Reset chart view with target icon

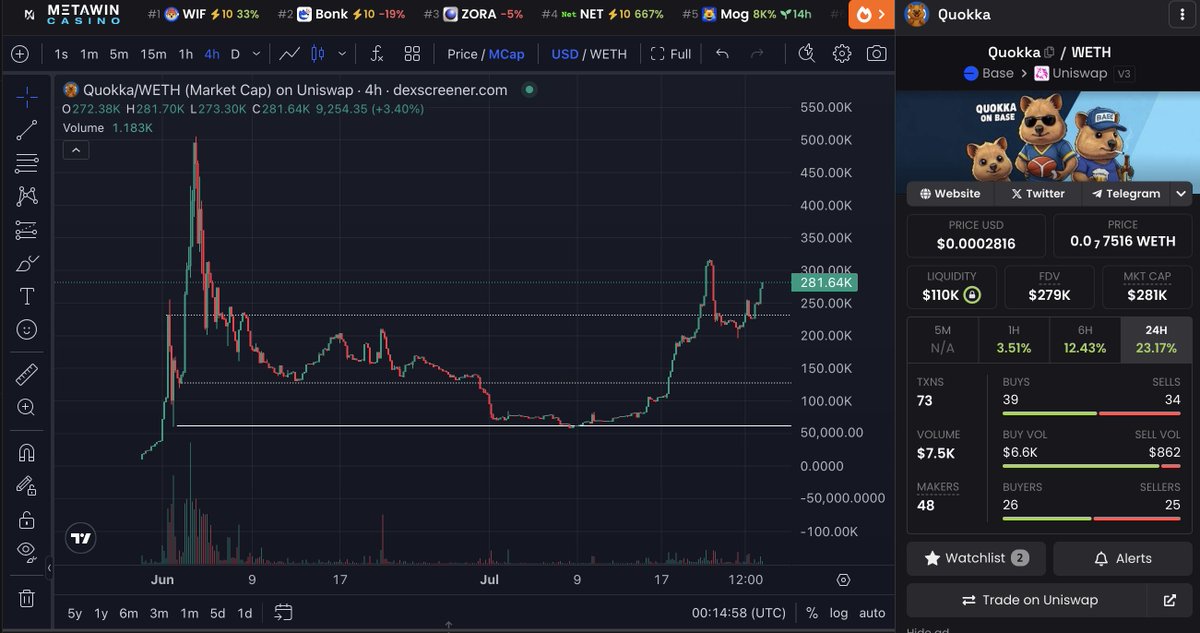coord(843,580)
